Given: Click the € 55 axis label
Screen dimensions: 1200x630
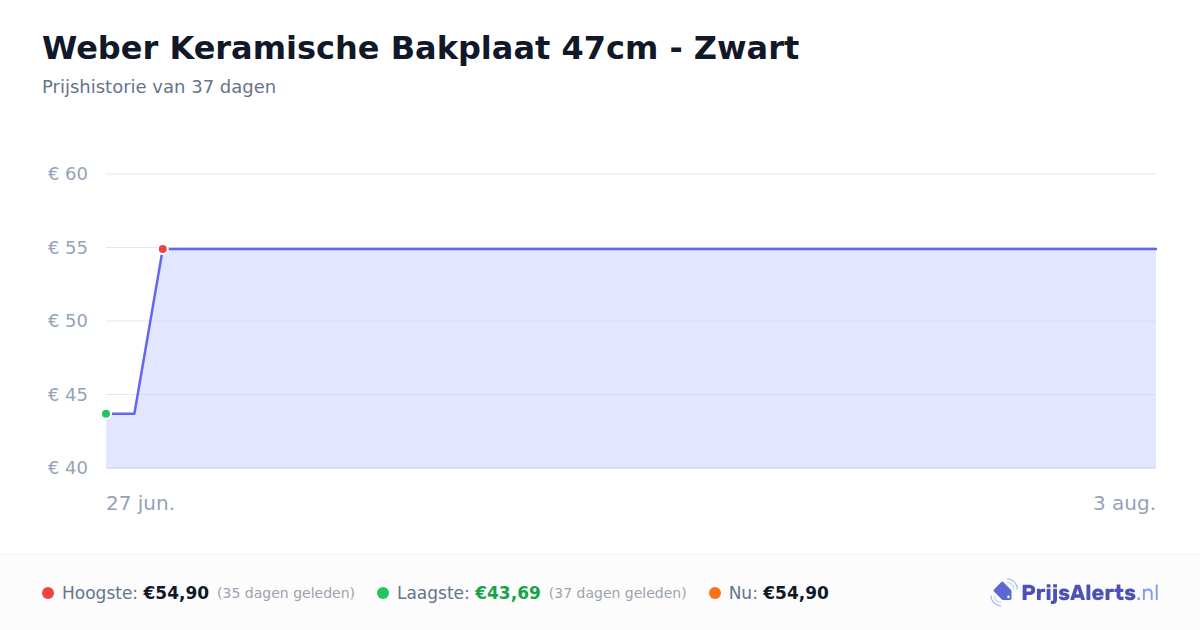Looking at the screenshot, I should tap(68, 247).
